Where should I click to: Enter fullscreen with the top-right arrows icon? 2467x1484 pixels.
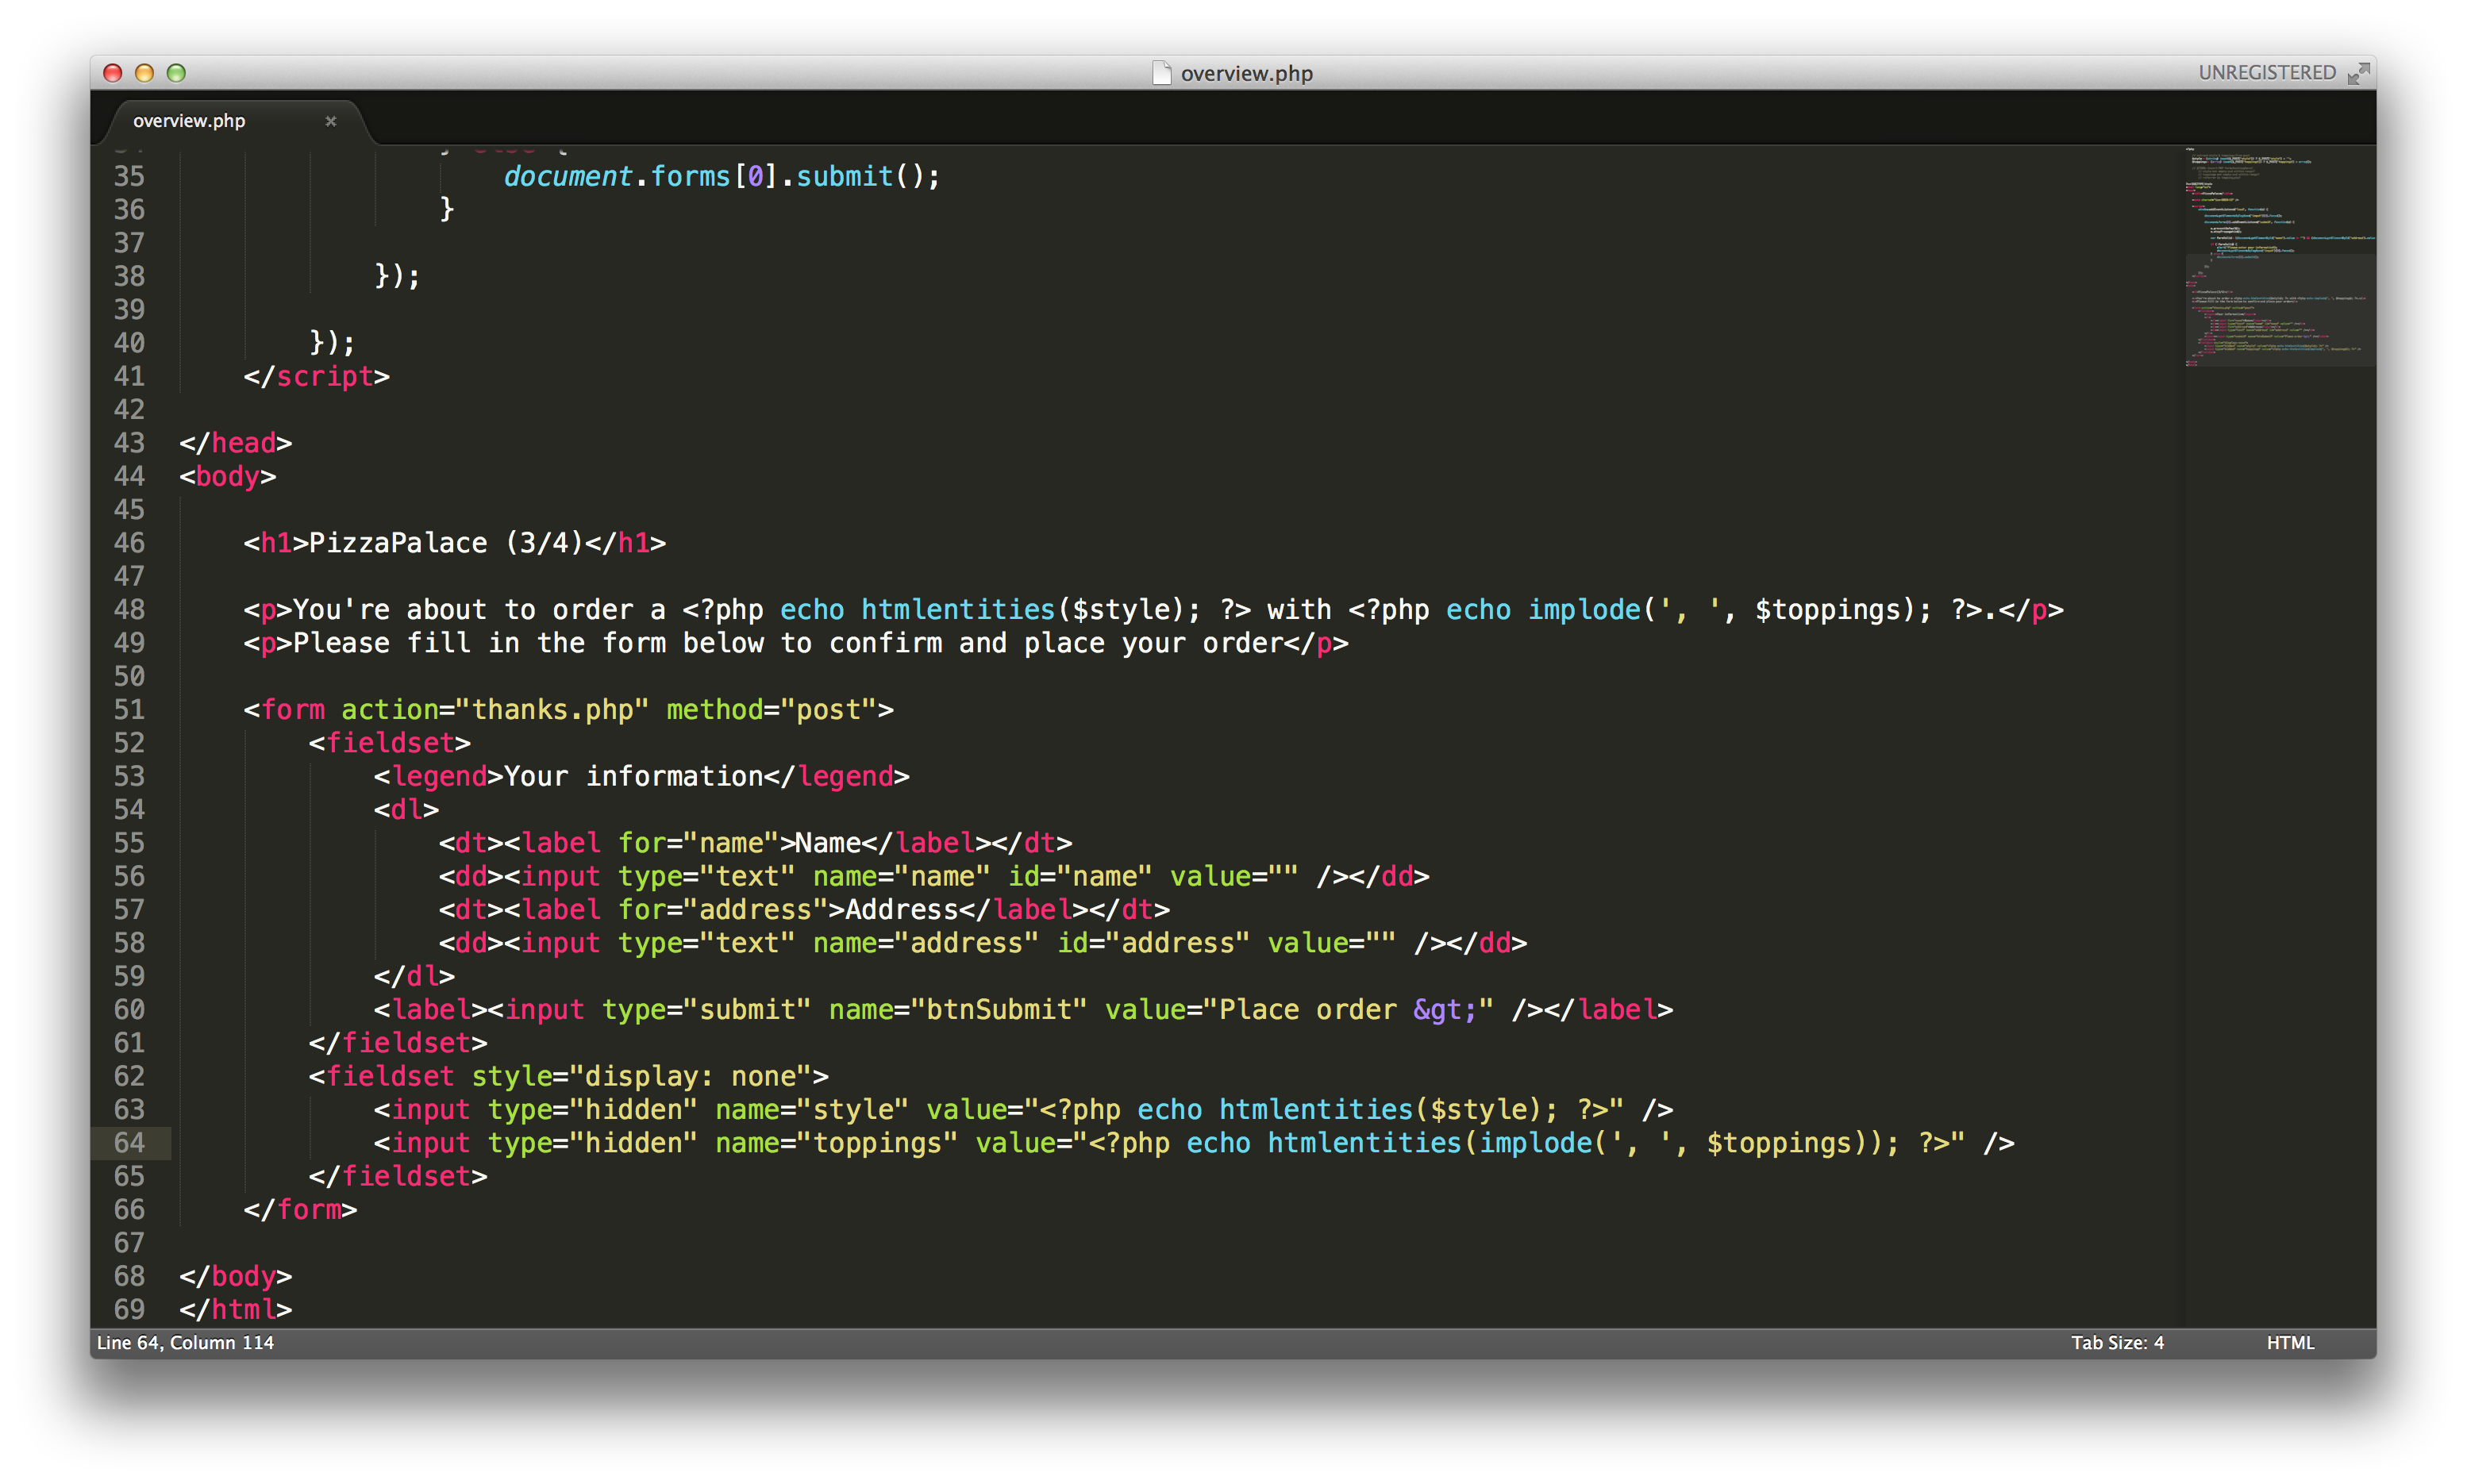(2358, 73)
